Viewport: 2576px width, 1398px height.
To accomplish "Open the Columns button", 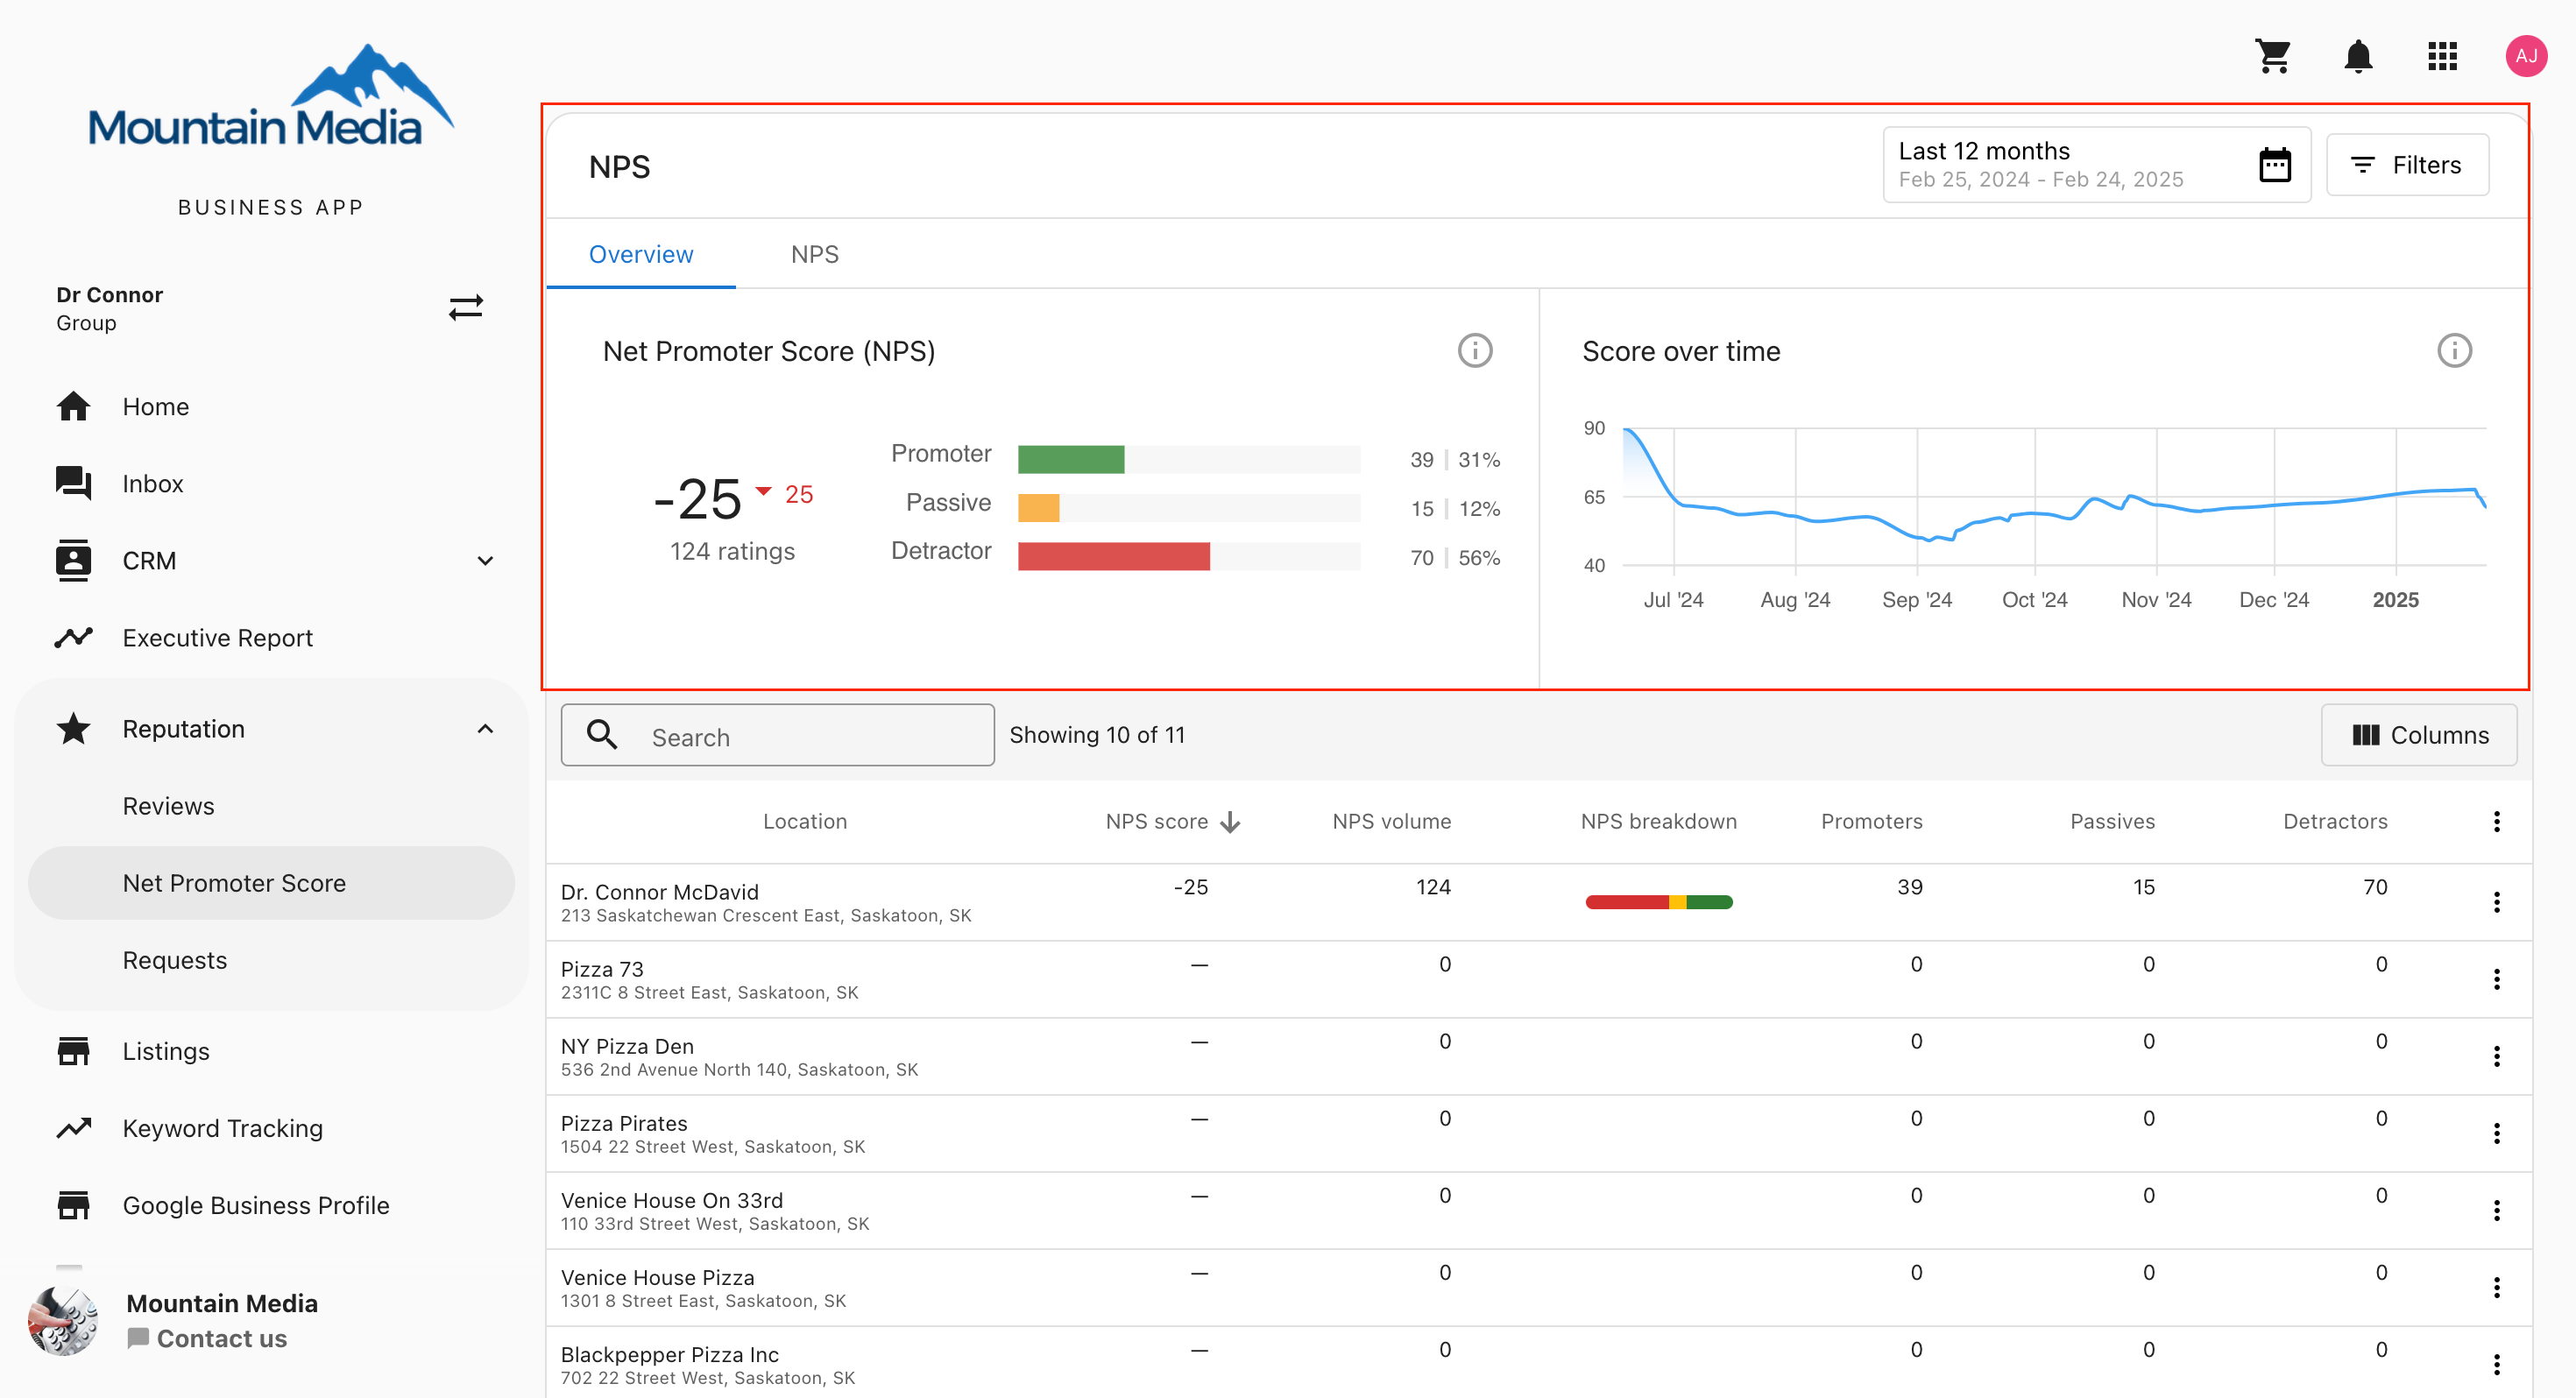I will 2418,735.
